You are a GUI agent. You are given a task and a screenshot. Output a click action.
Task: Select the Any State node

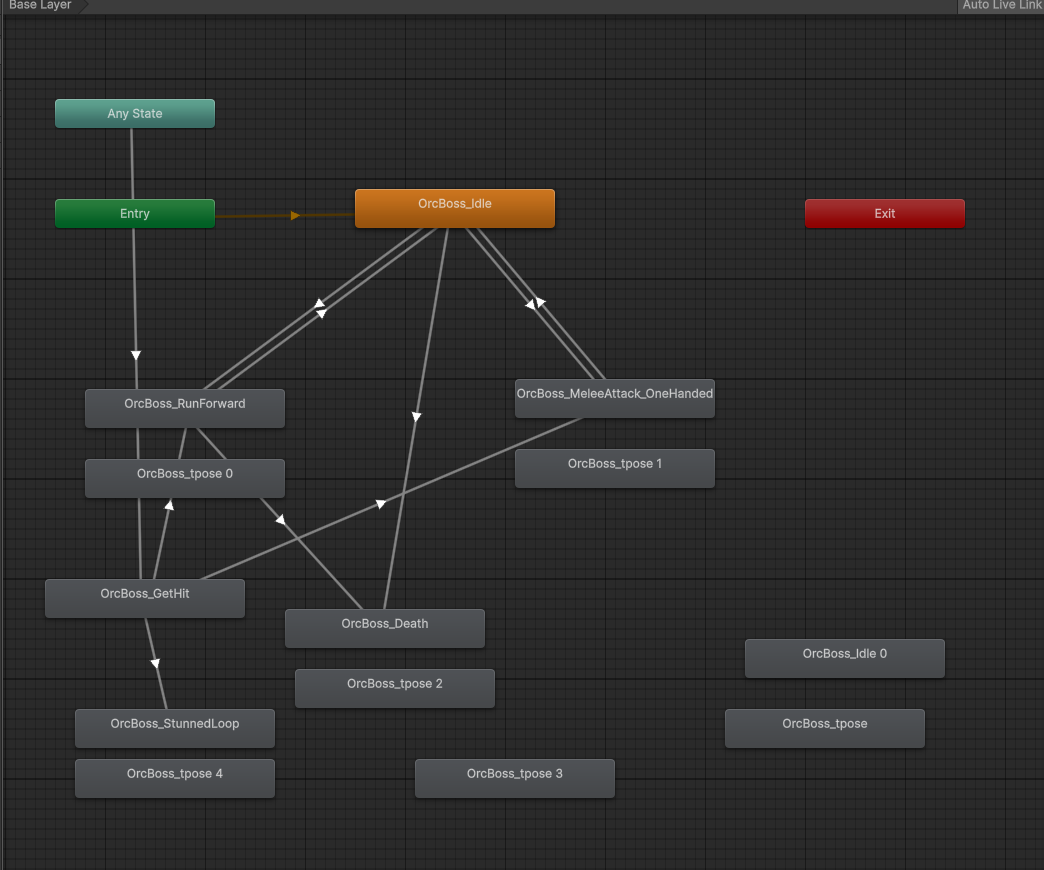(x=135, y=114)
